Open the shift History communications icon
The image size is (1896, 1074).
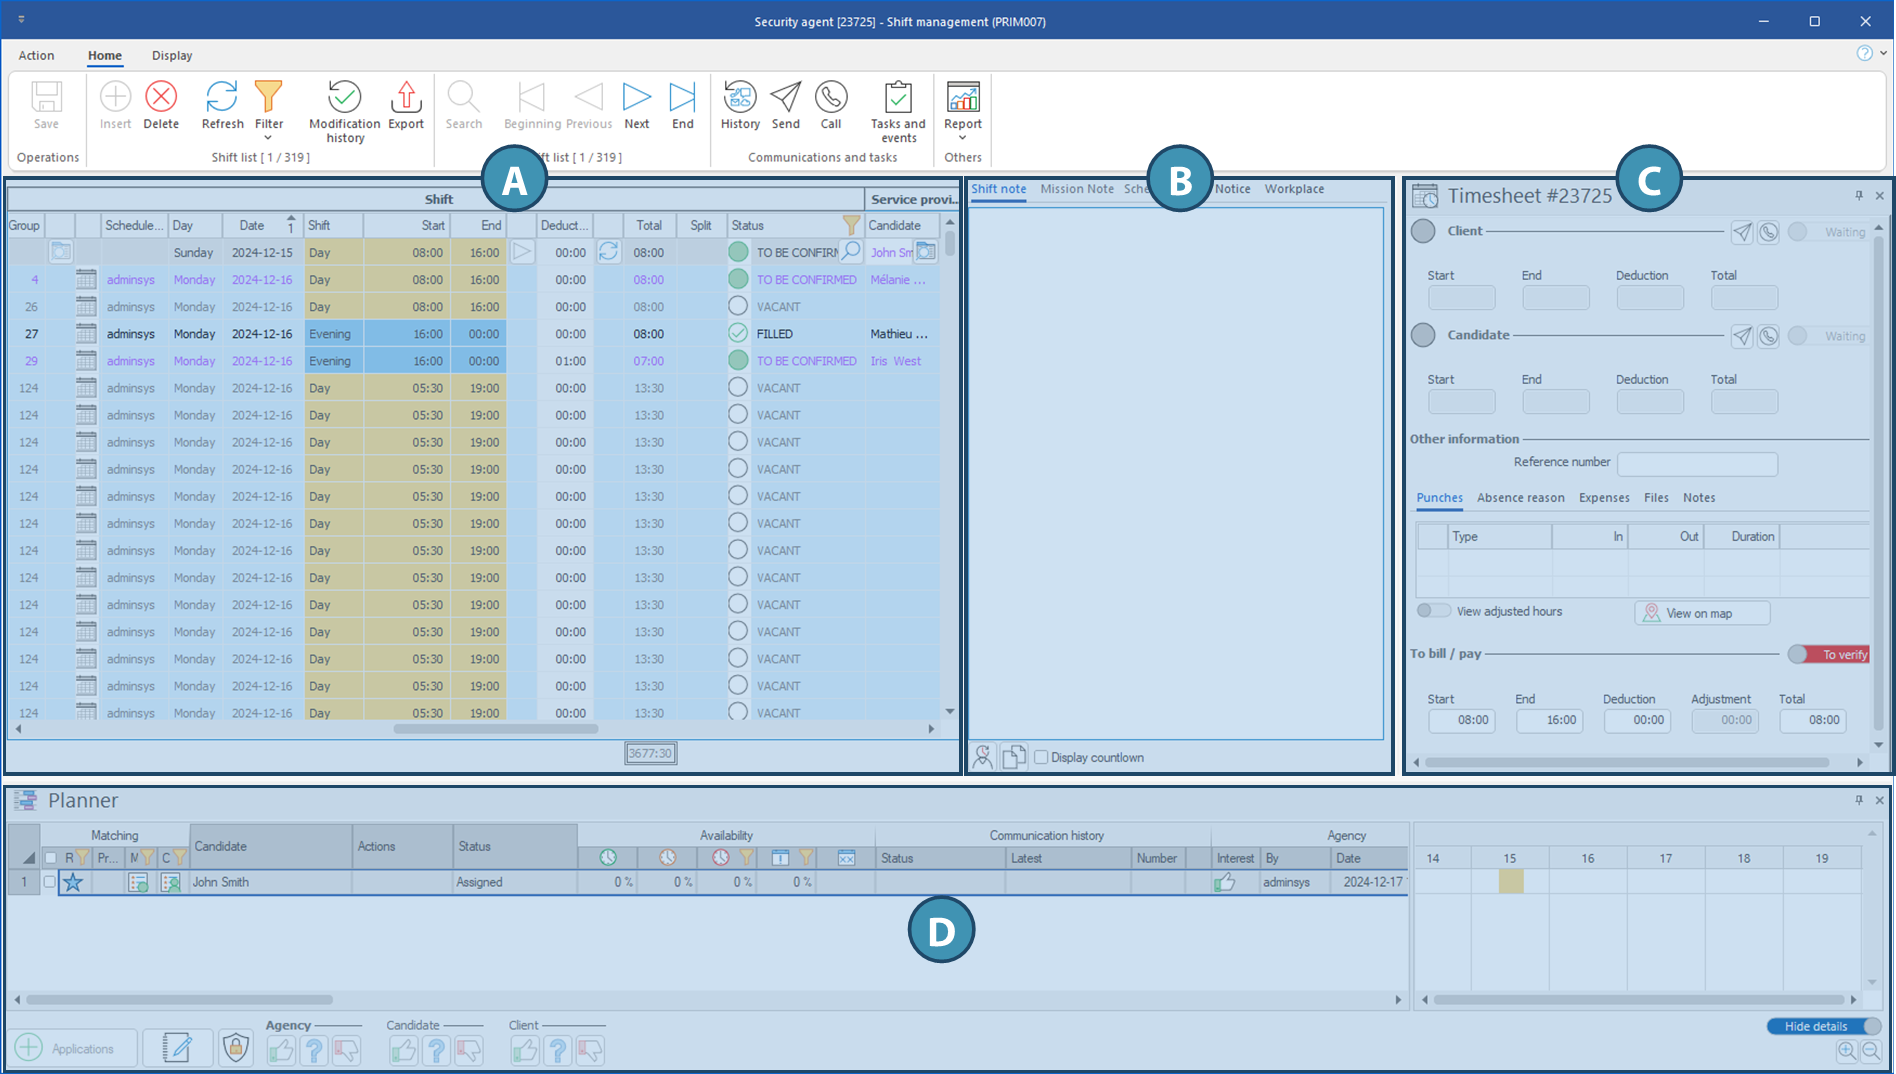(740, 98)
